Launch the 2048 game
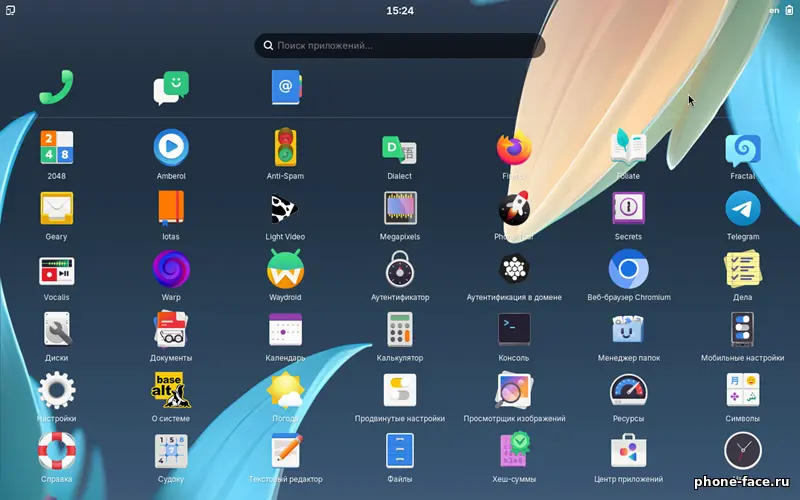This screenshot has width=800, height=500. 56,148
